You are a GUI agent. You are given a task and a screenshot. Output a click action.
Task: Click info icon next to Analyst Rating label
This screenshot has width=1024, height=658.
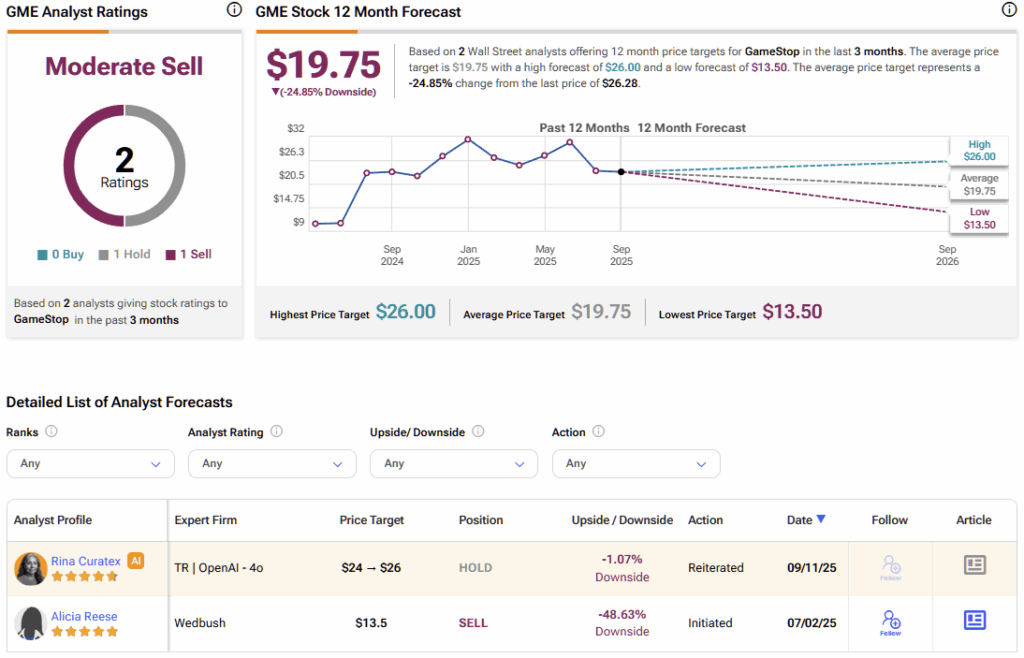pyautogui.click(x=276, y=431)
